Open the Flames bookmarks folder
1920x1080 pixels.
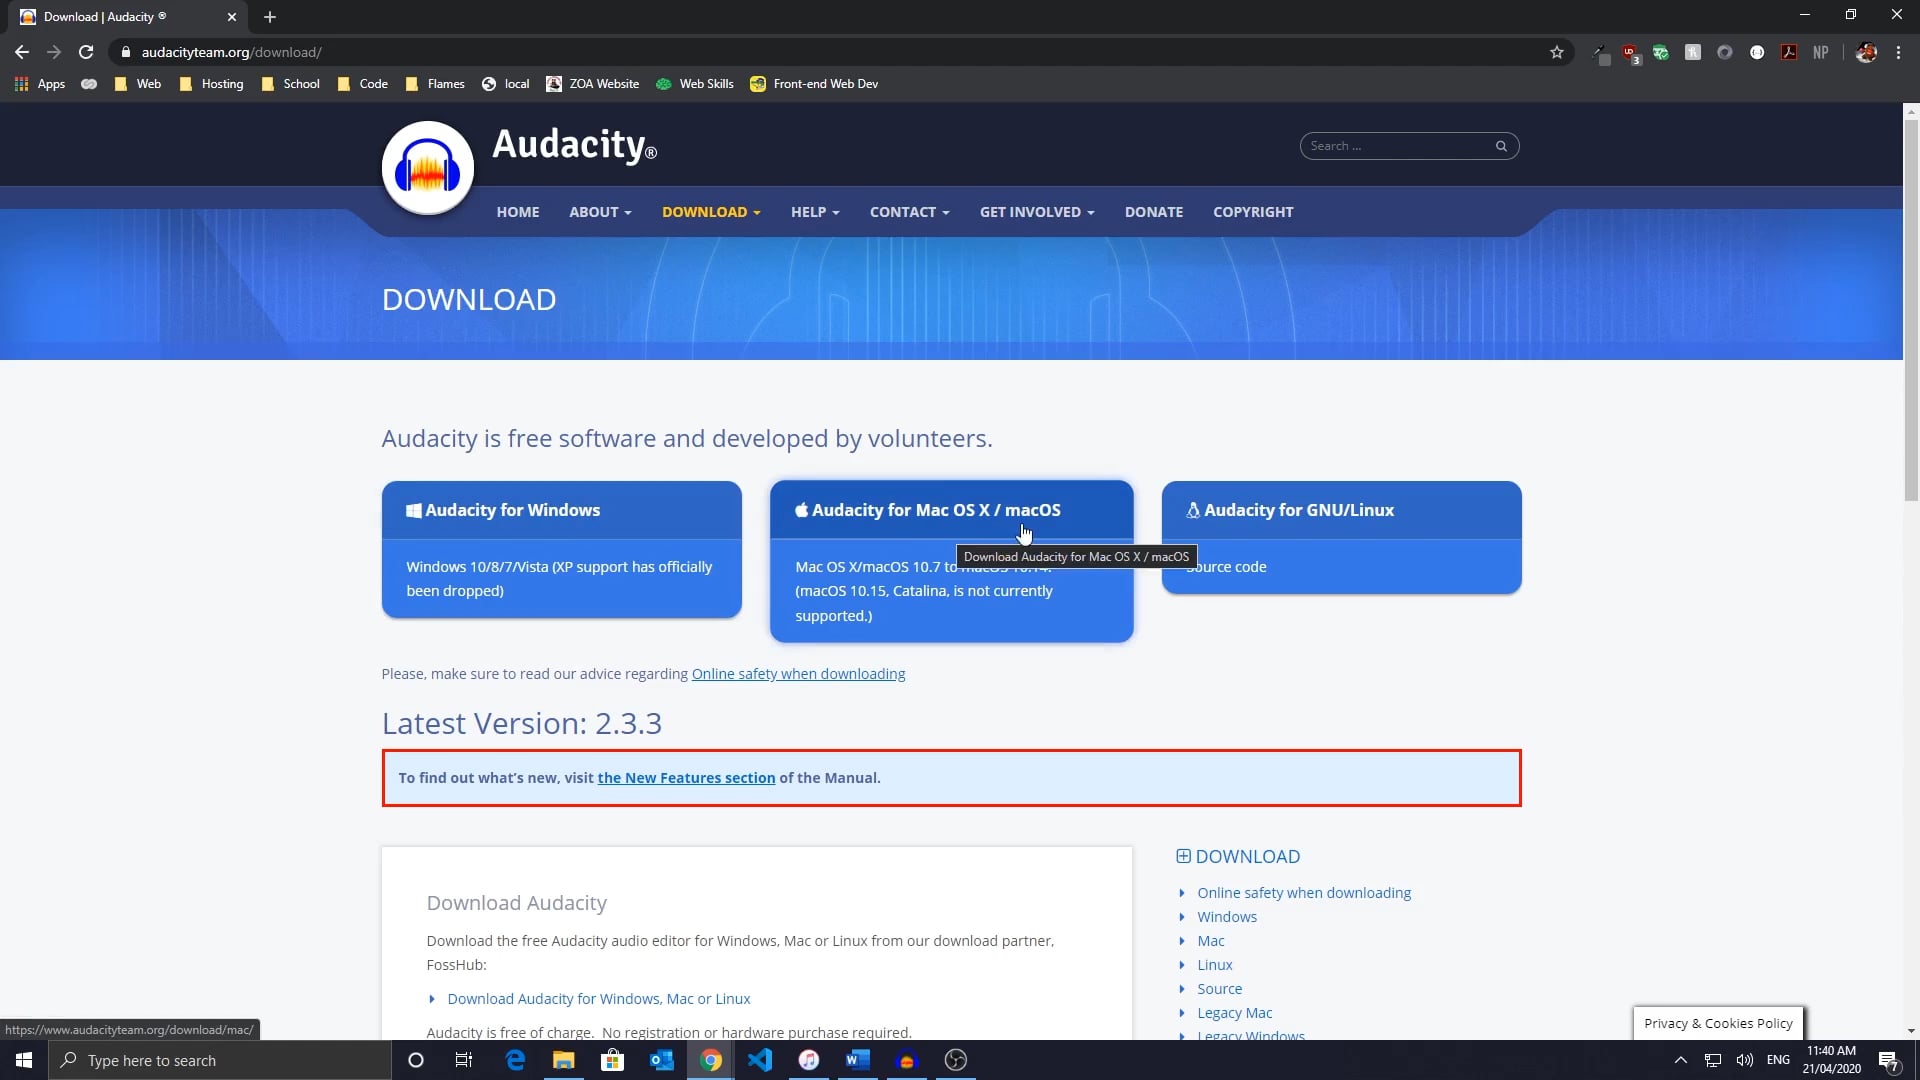[x=435, y=84]
